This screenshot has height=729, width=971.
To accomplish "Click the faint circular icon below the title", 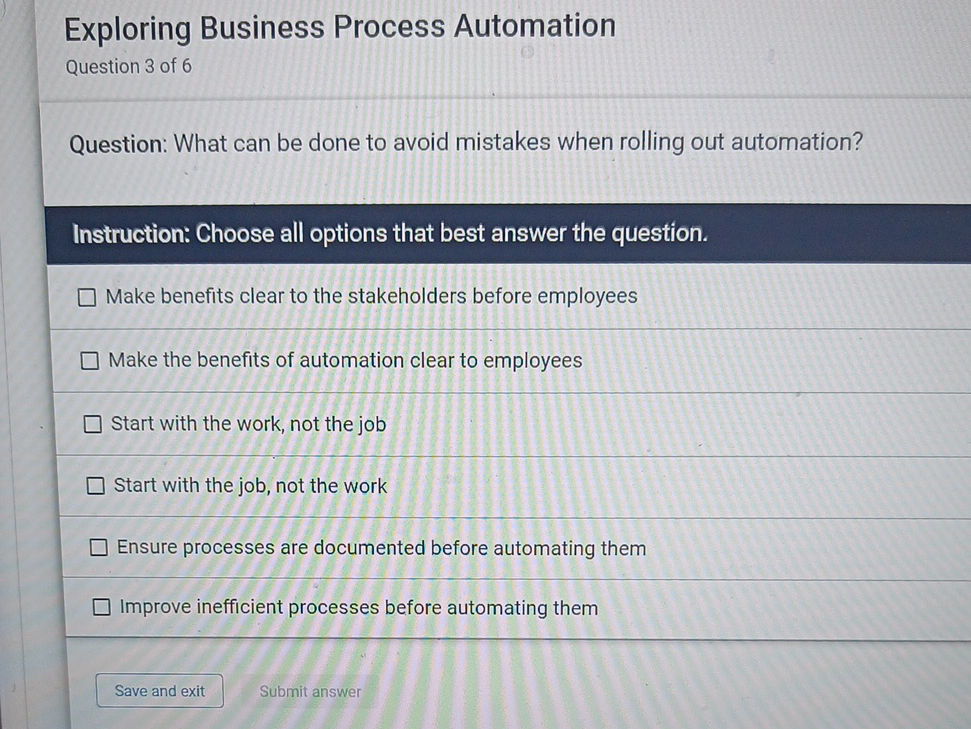I will point(527,51).
